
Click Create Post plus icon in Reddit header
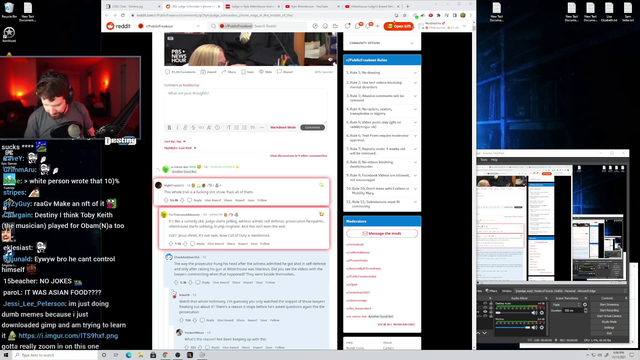(x=378, y=26)
